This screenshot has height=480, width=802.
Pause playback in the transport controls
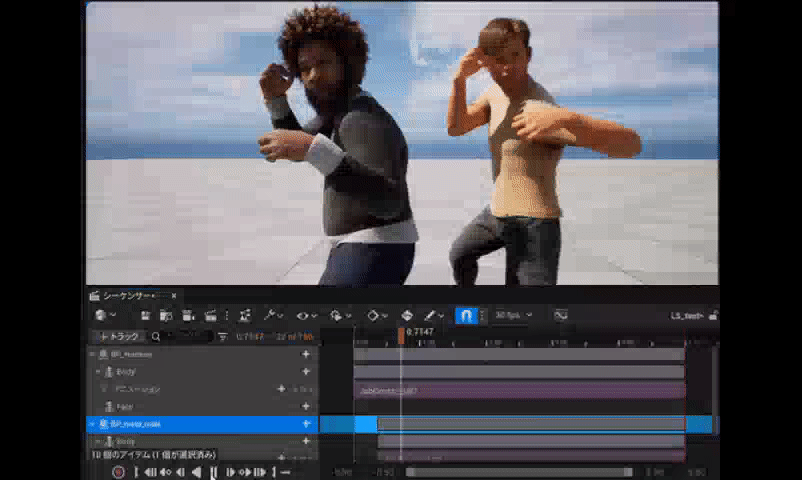click(x=213, y=472)
